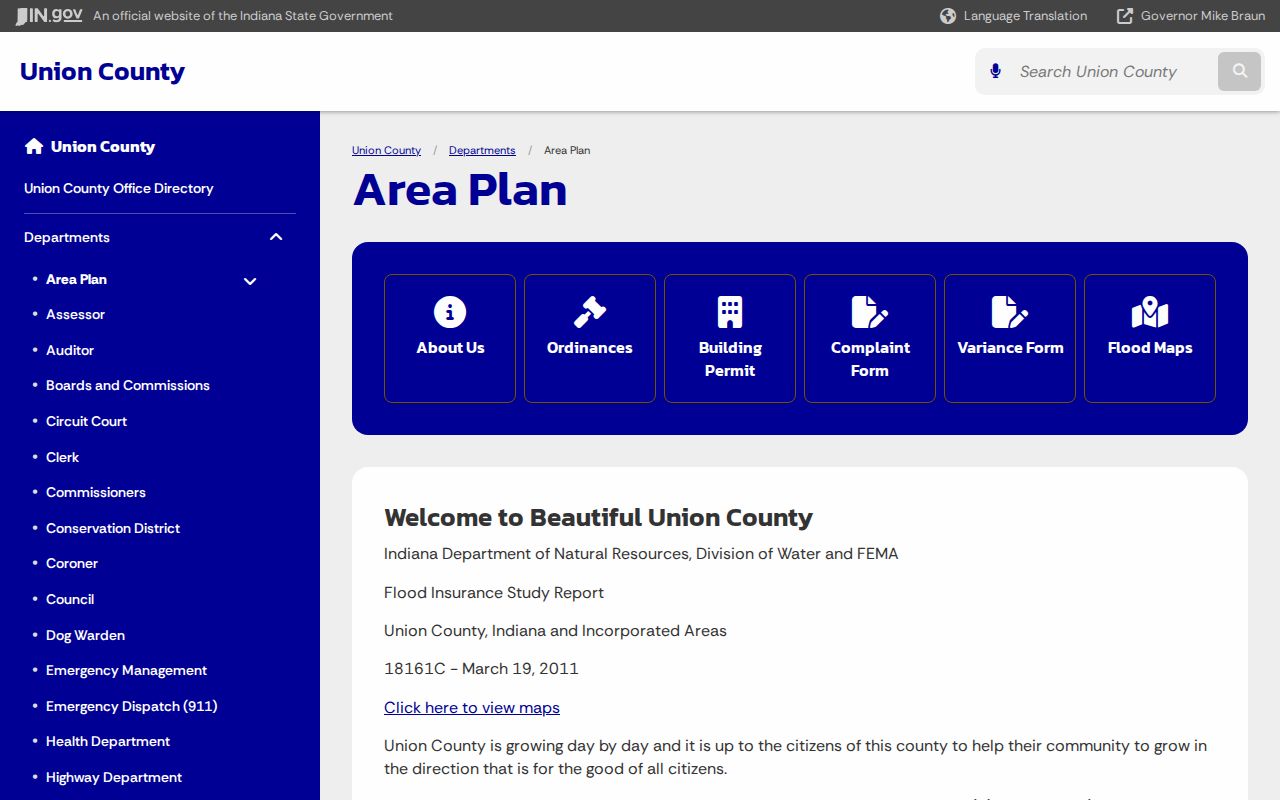Select Departments in the sidebar
The height and width of the screenshot is (800, 1280).
coord(67,237)
